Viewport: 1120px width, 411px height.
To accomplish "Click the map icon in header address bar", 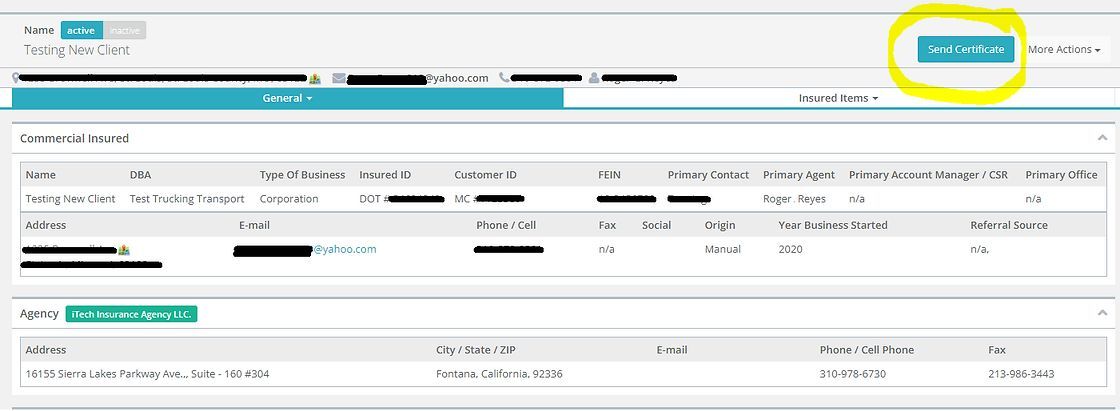I will (x=315, y=78).
